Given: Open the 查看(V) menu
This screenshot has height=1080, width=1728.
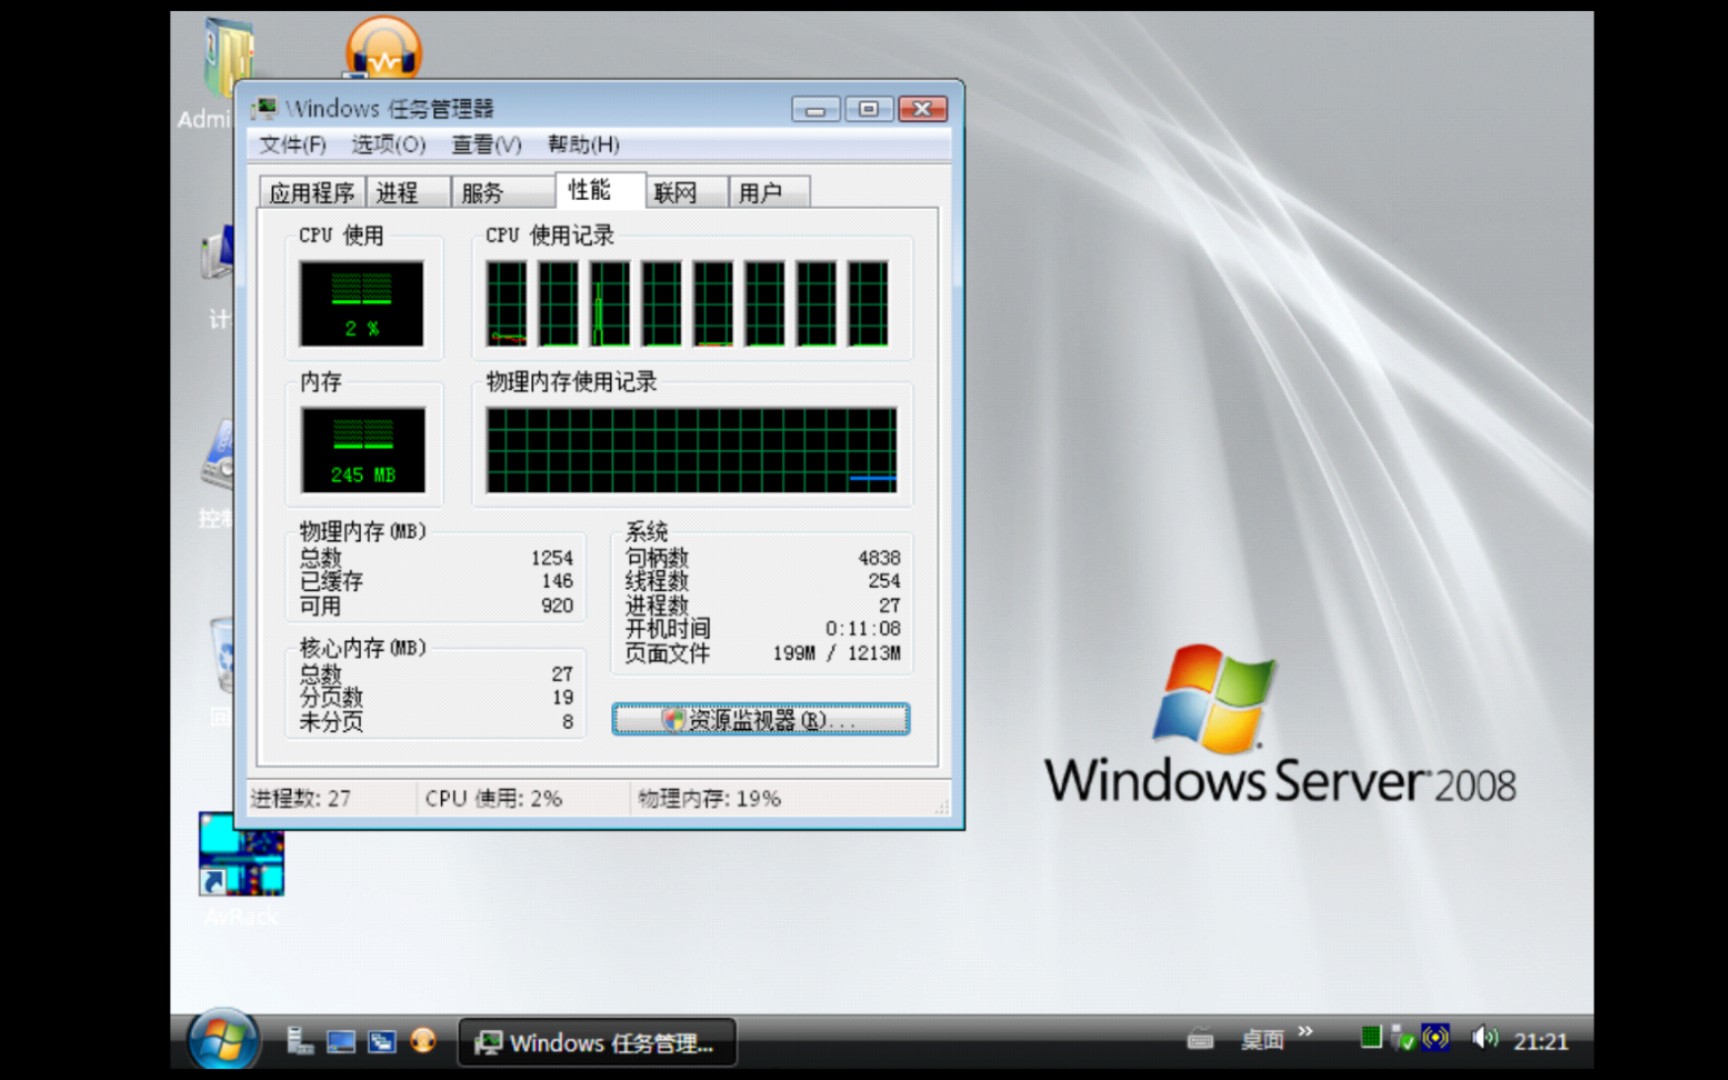Looking at the screenshot, I should click(x=486, y=145).
